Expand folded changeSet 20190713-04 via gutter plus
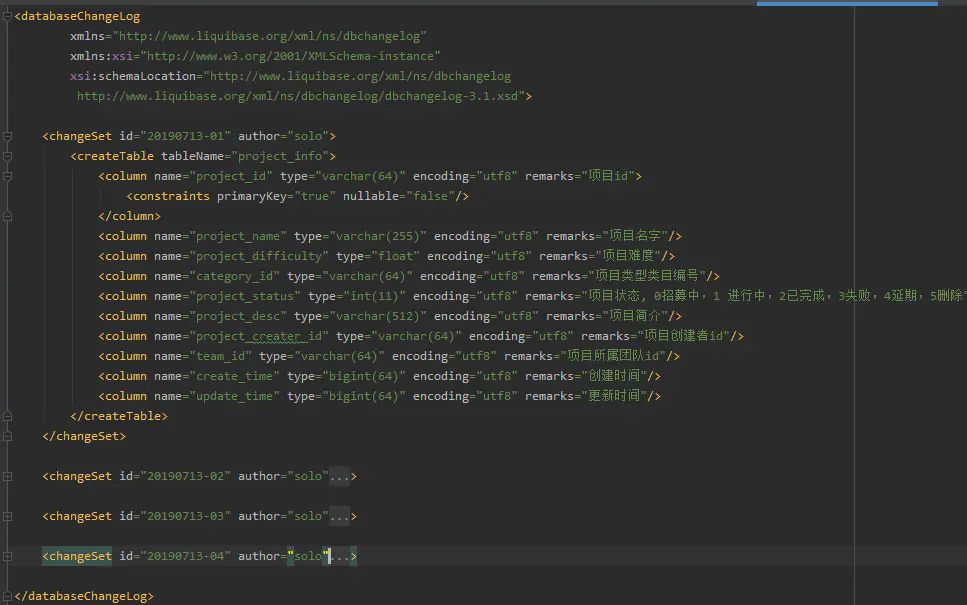Screen dimensions: 967x605 7,556
